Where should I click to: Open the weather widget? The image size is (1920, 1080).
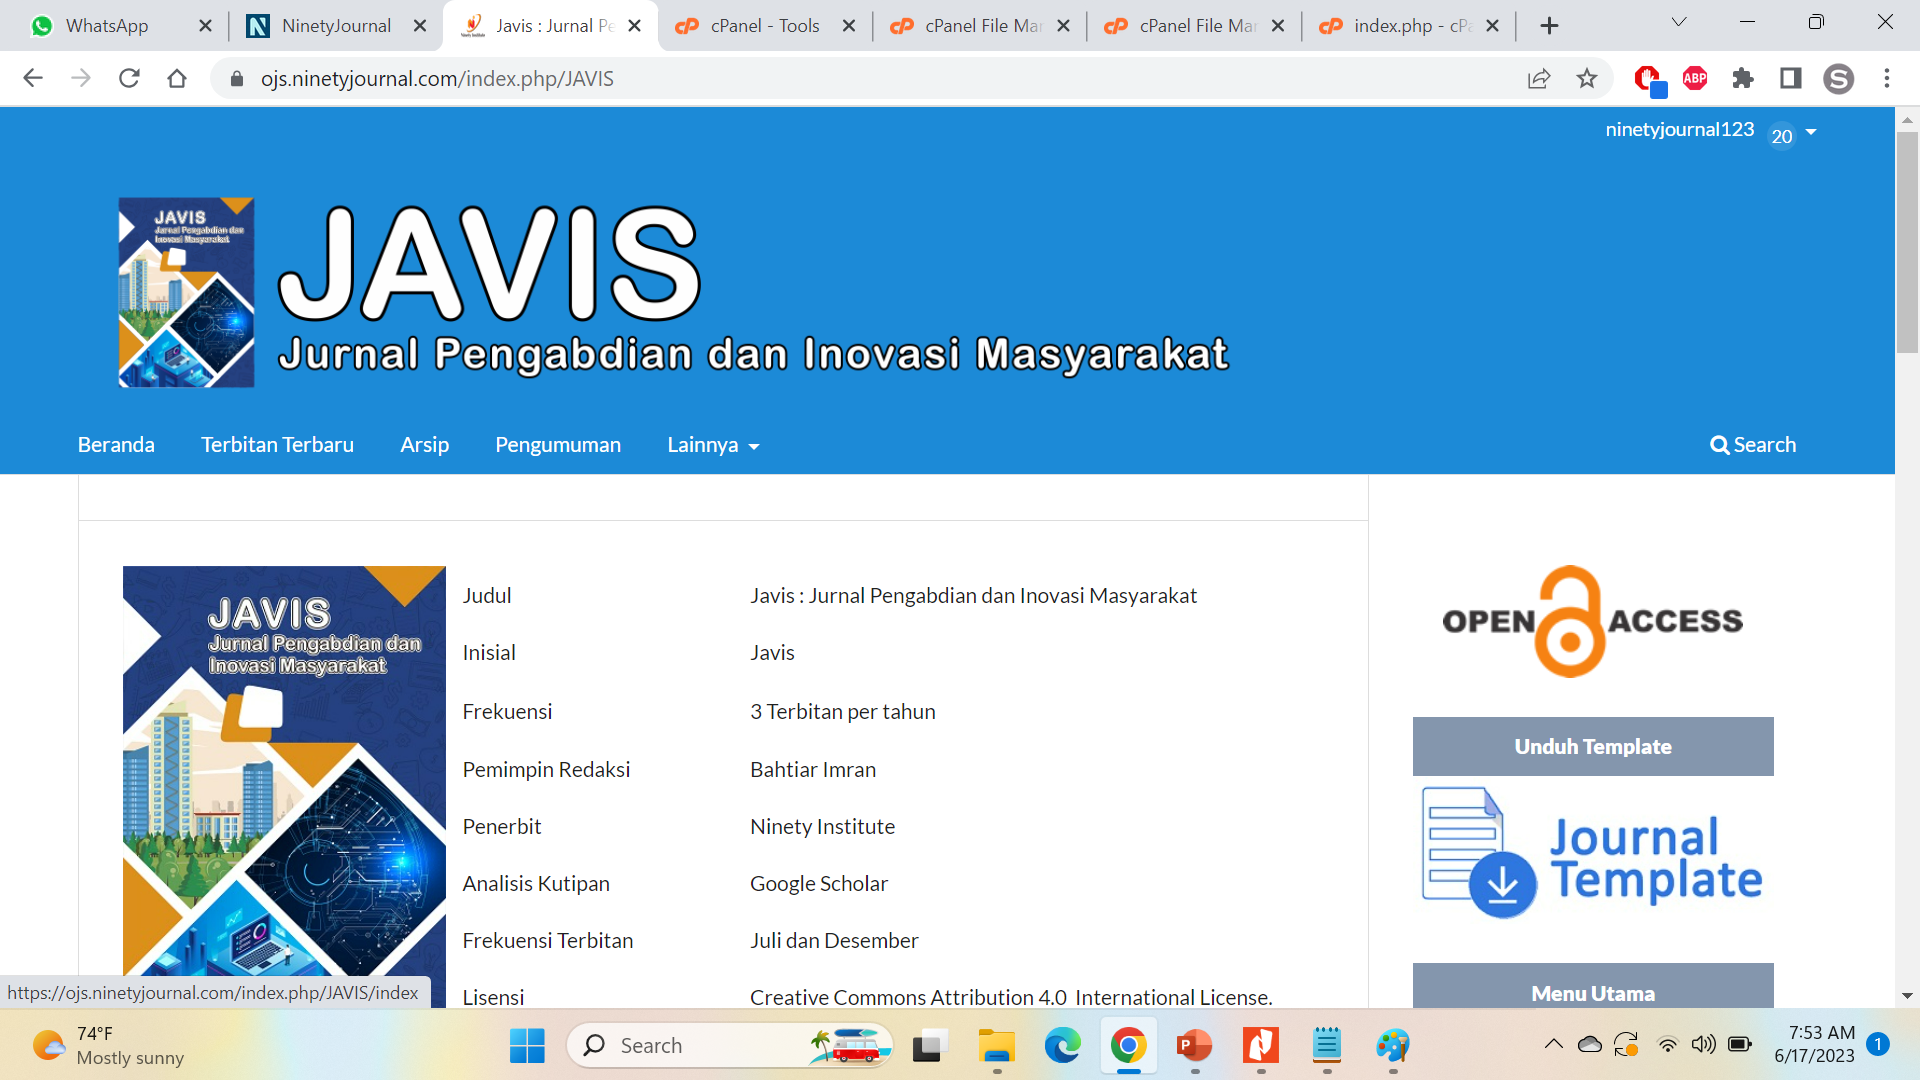[108, 1046]
